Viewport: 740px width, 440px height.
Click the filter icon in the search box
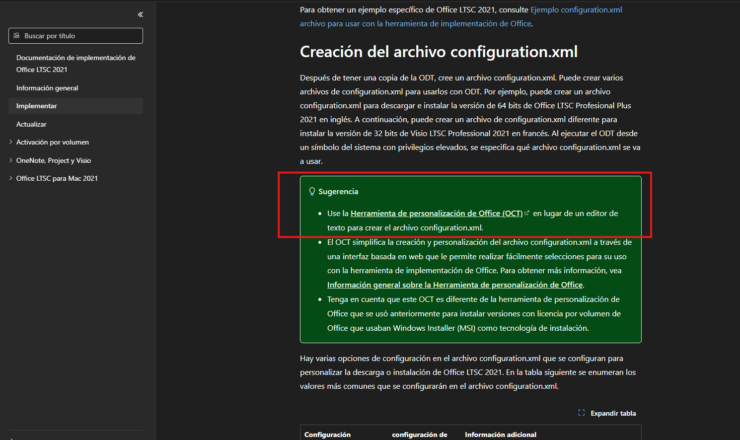tap(17, 35)
